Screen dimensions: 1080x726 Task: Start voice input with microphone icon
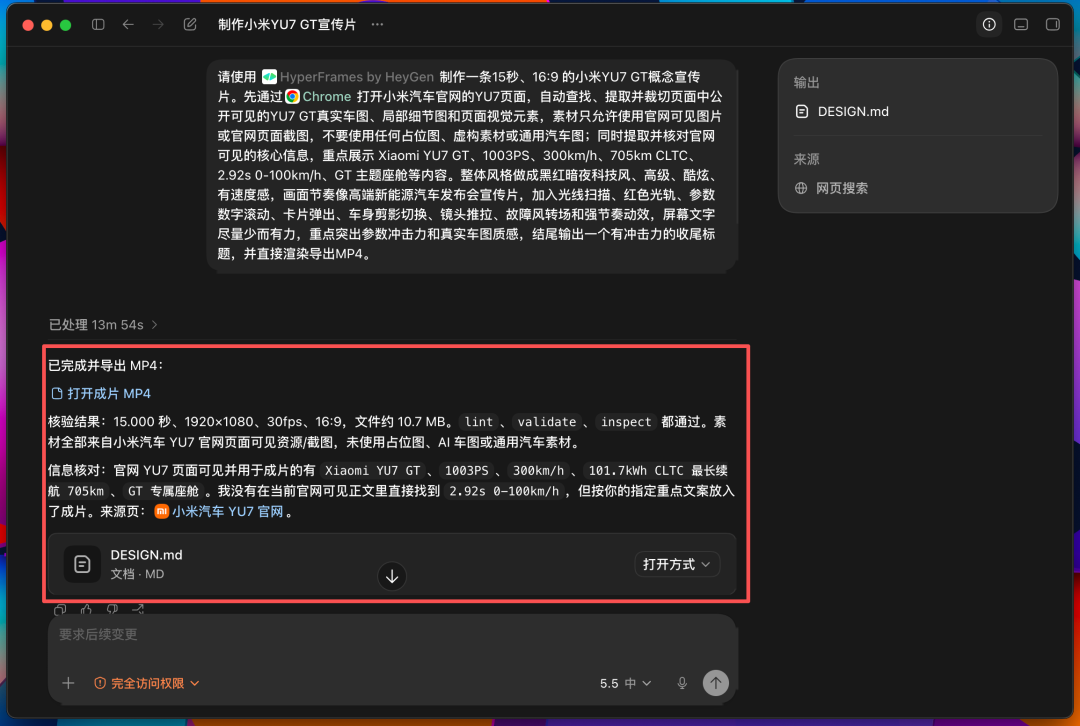682,683
